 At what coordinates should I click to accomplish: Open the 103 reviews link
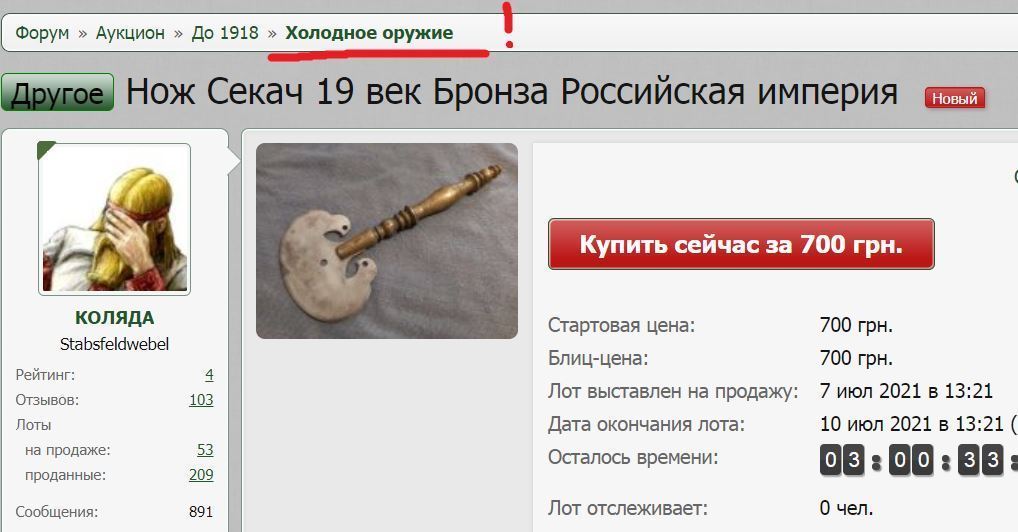(x=201, y=399)
